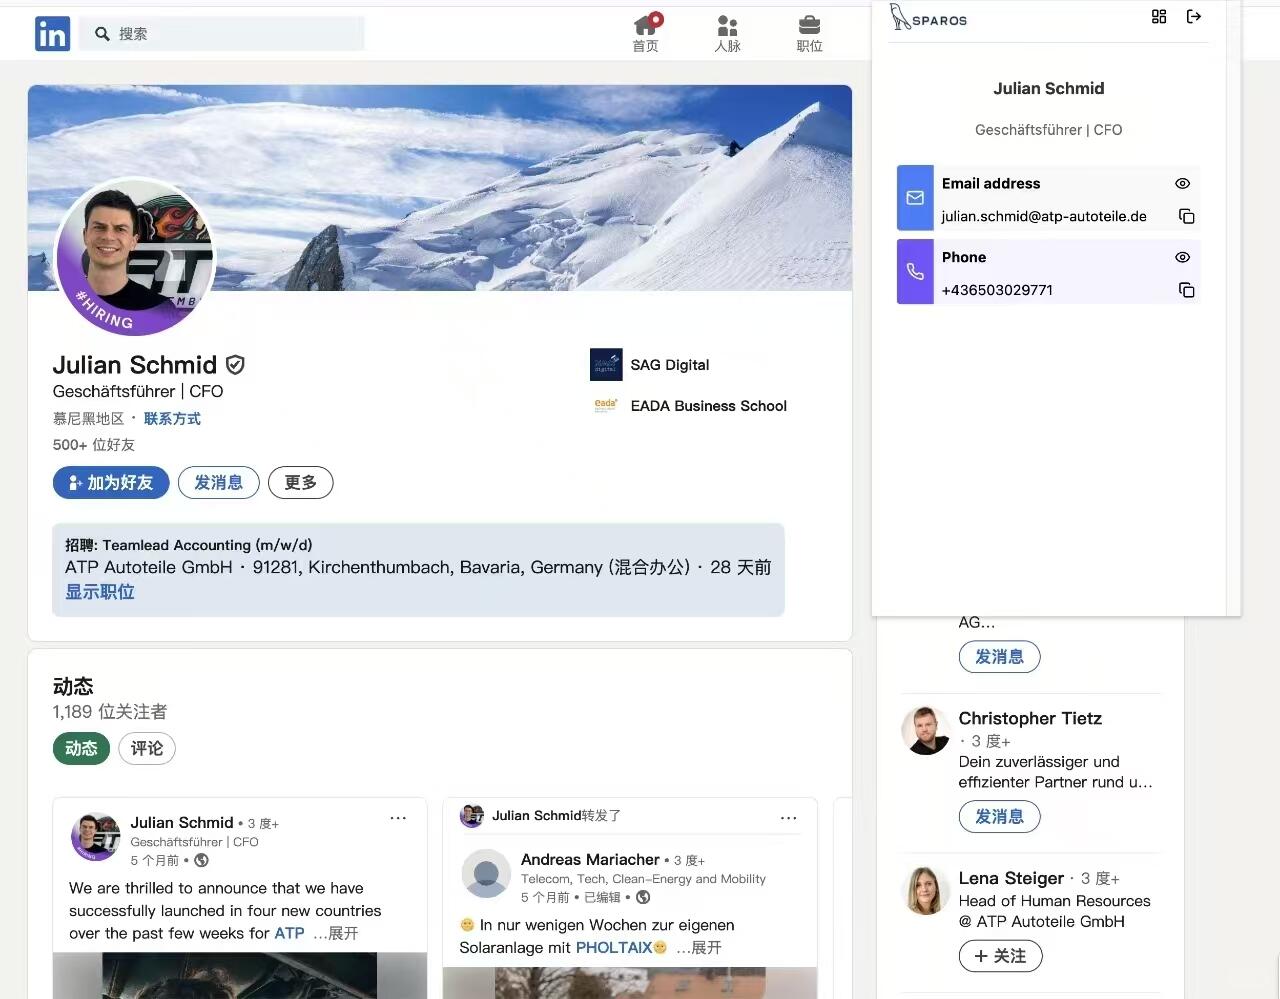Click Julian Schmid author name in post

[182, 823]
